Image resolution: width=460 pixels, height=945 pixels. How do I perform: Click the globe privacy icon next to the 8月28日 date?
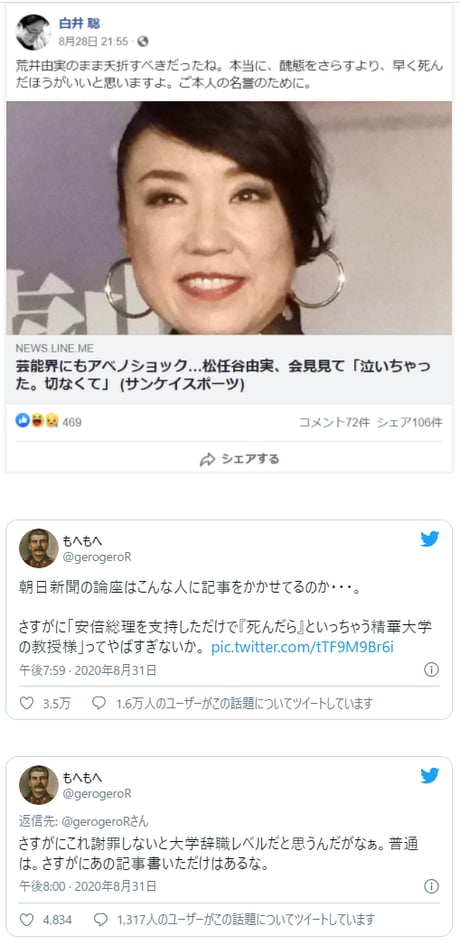[142, 42]
